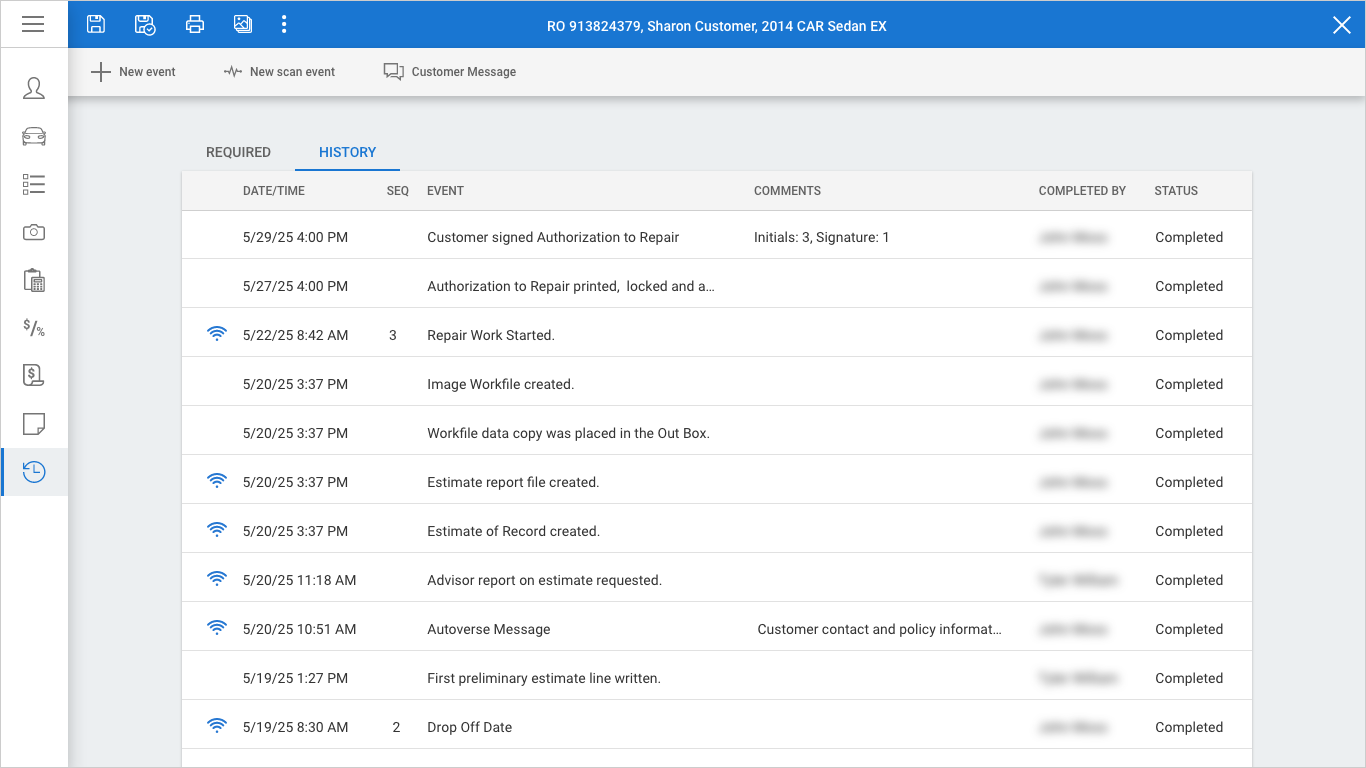
Task: Click the DATE/TIME column header
Action: coord(274,191)
